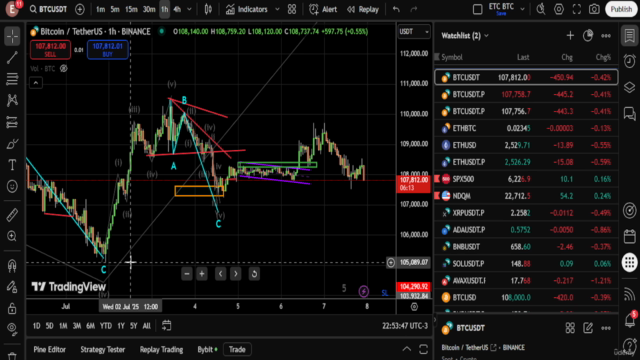This screenshot has height=360, width=640.
Task: Hide all drawings eye icon
Action: tap(12, 329)
